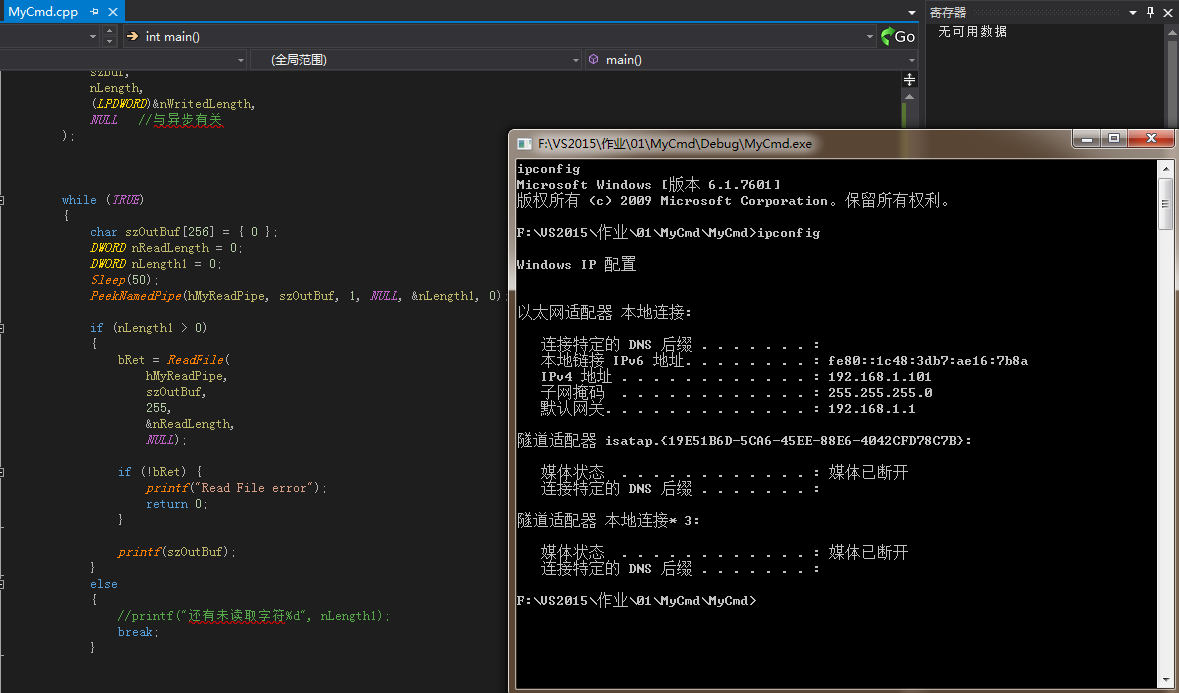Click 'Microsoft Windows [版本 6.1.7601]' console line

[x=649, y=184]
